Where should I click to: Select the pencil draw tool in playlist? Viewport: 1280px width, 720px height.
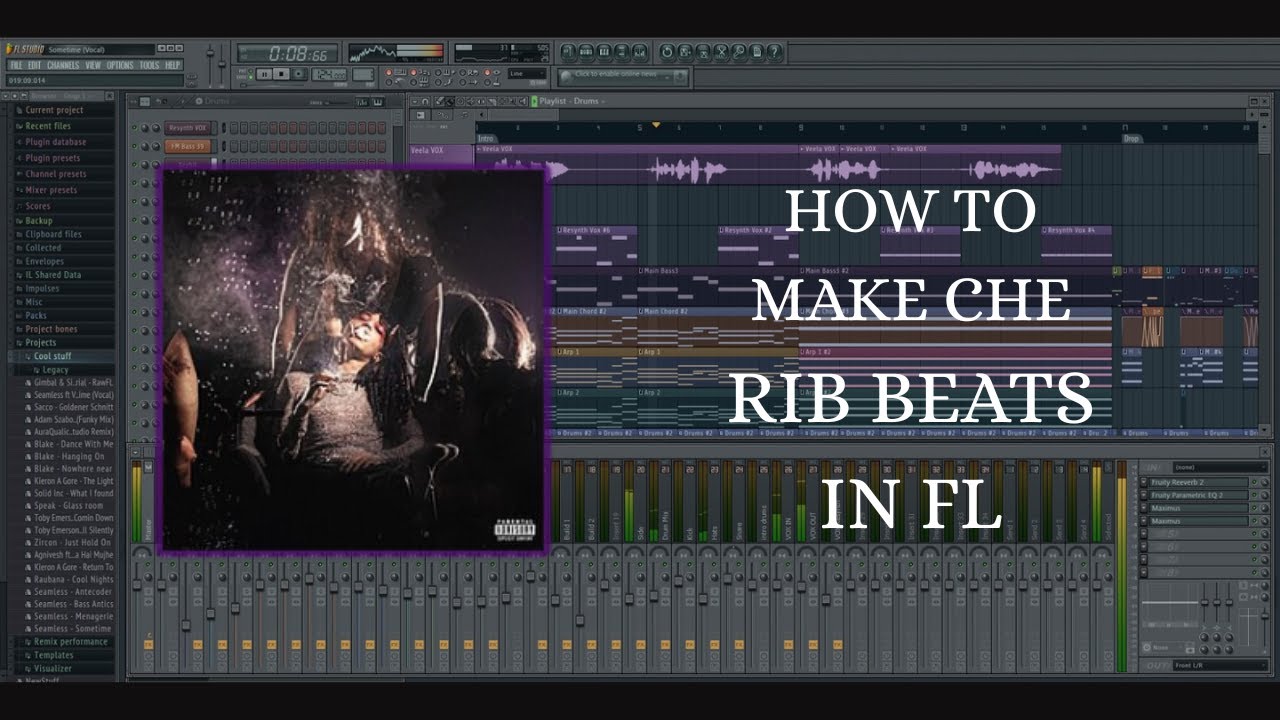point(440,101)
